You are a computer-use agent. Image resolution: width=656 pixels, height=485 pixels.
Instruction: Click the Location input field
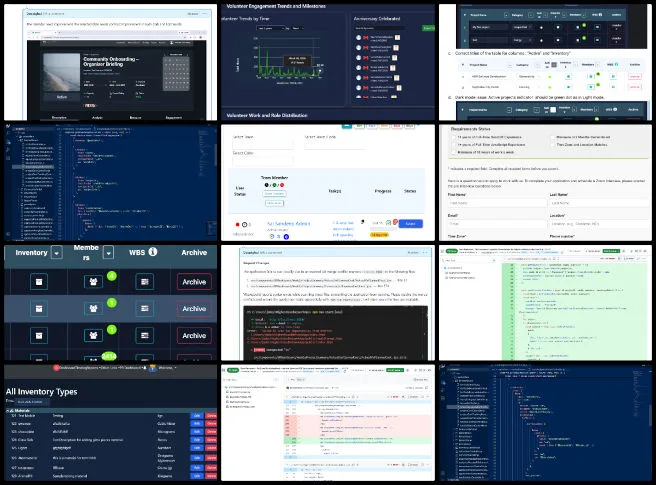pyautogui.click(x=599, y=224)
